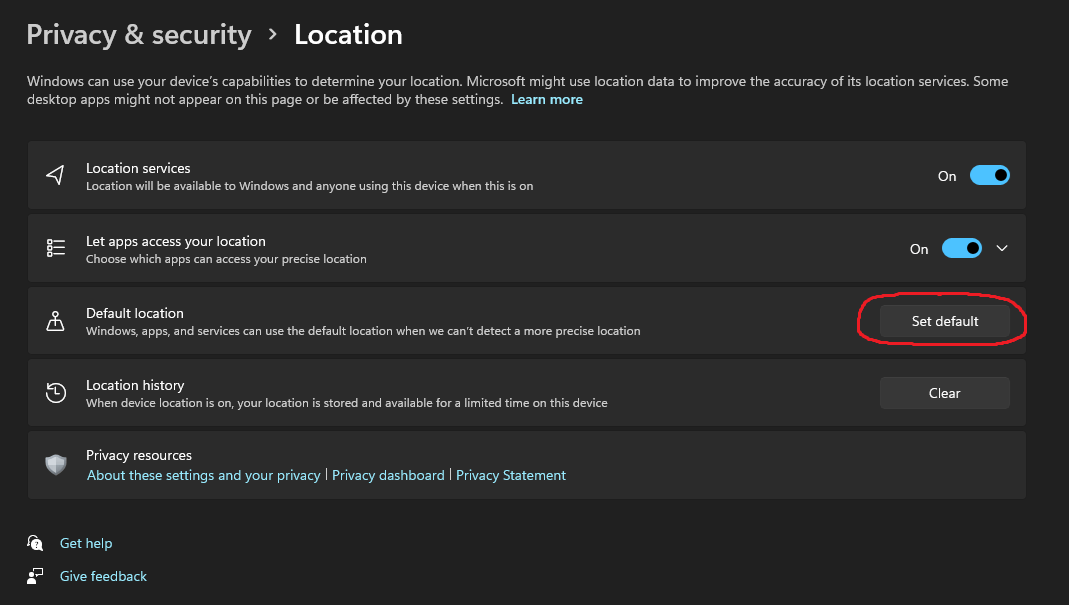Click the app list icon beside Let apps access
1069x605 pixels.
click(55, 248)
